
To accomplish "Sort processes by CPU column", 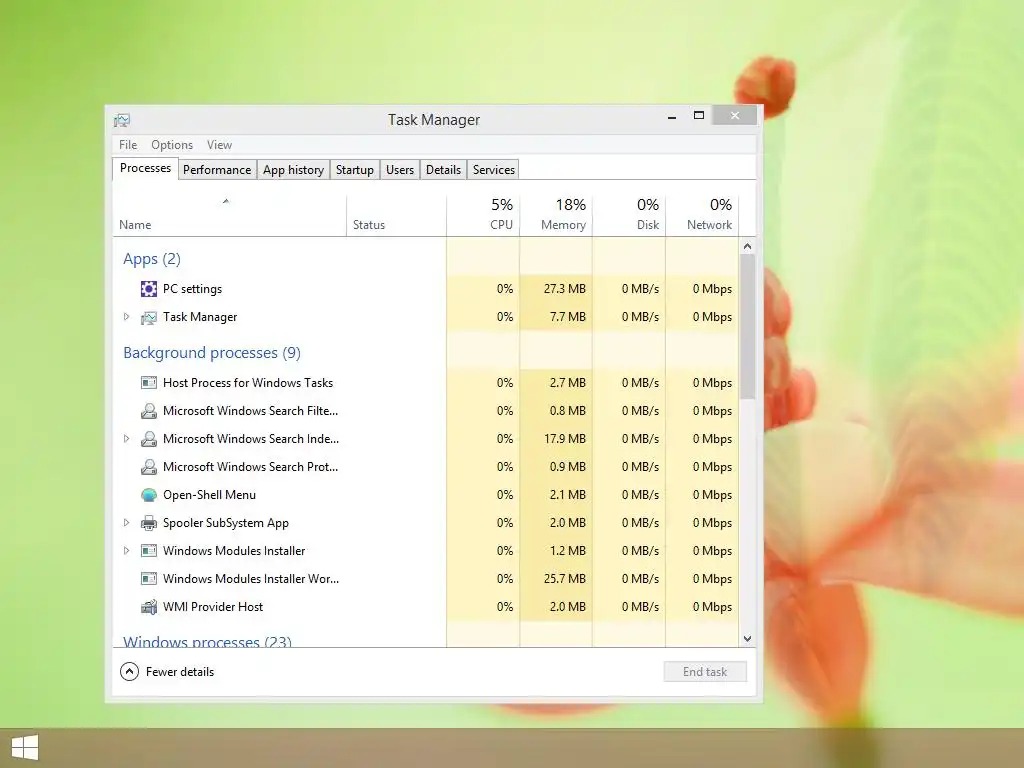I will click(x=483, y=216).
